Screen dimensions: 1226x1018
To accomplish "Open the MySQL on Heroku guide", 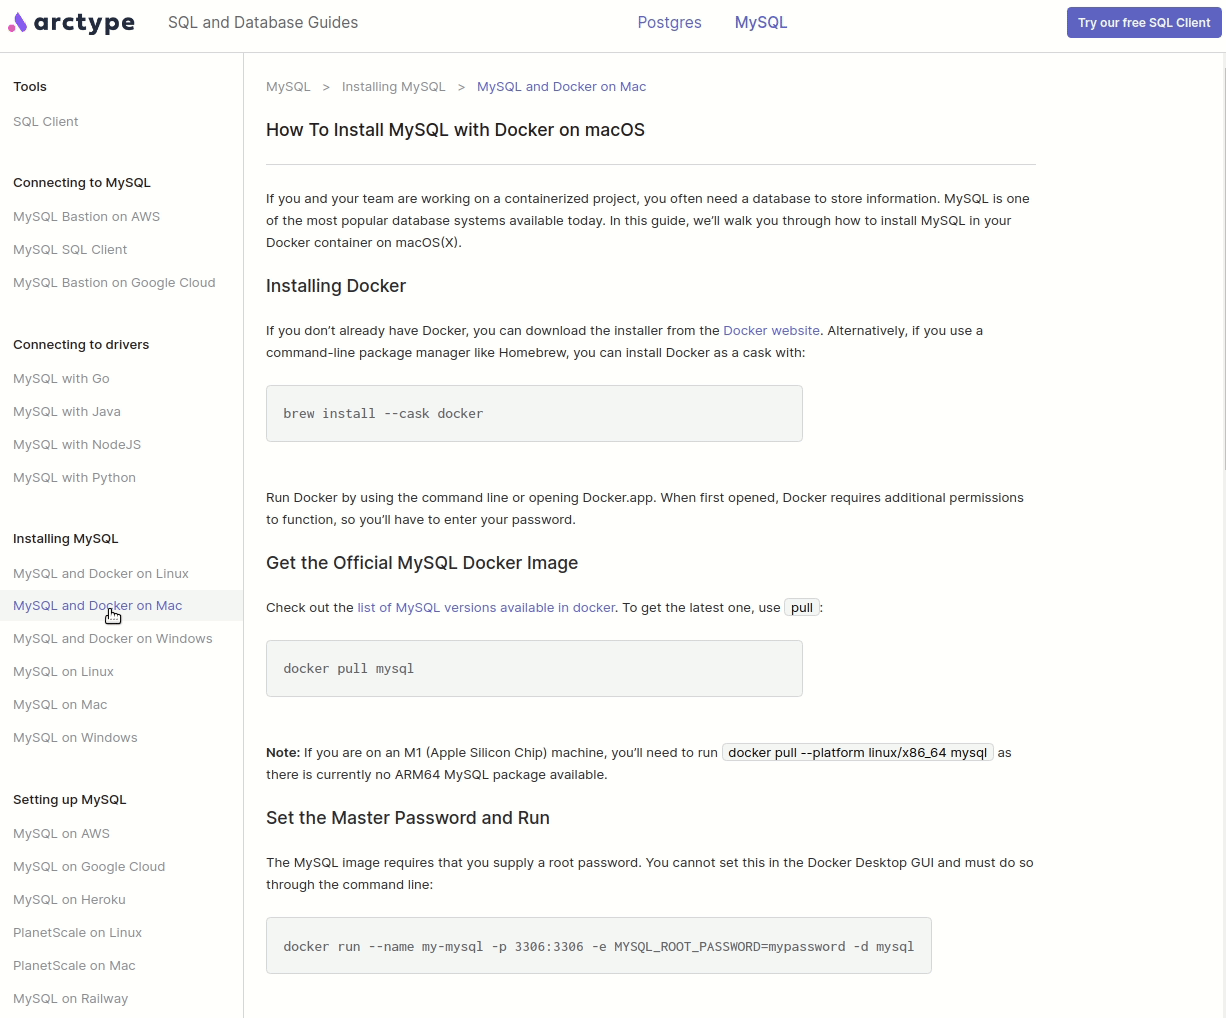I will [x=69, y=899].
